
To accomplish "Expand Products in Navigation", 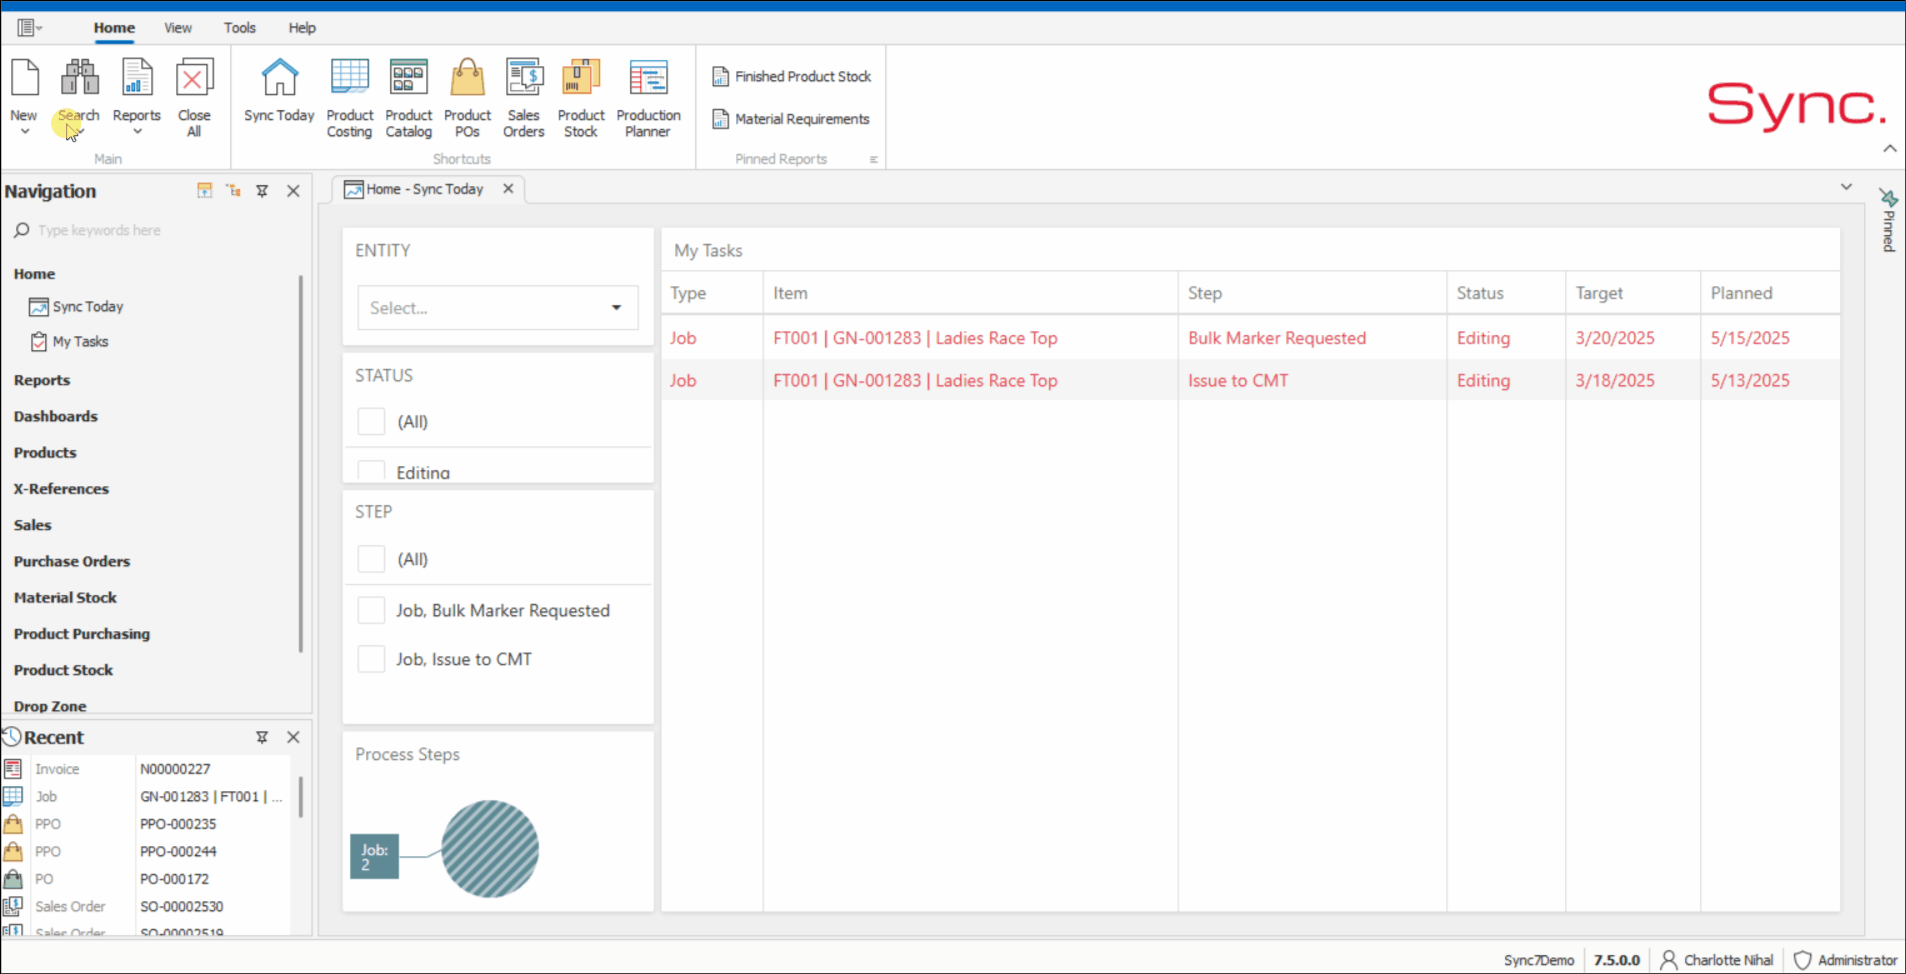I will point(45,452).
